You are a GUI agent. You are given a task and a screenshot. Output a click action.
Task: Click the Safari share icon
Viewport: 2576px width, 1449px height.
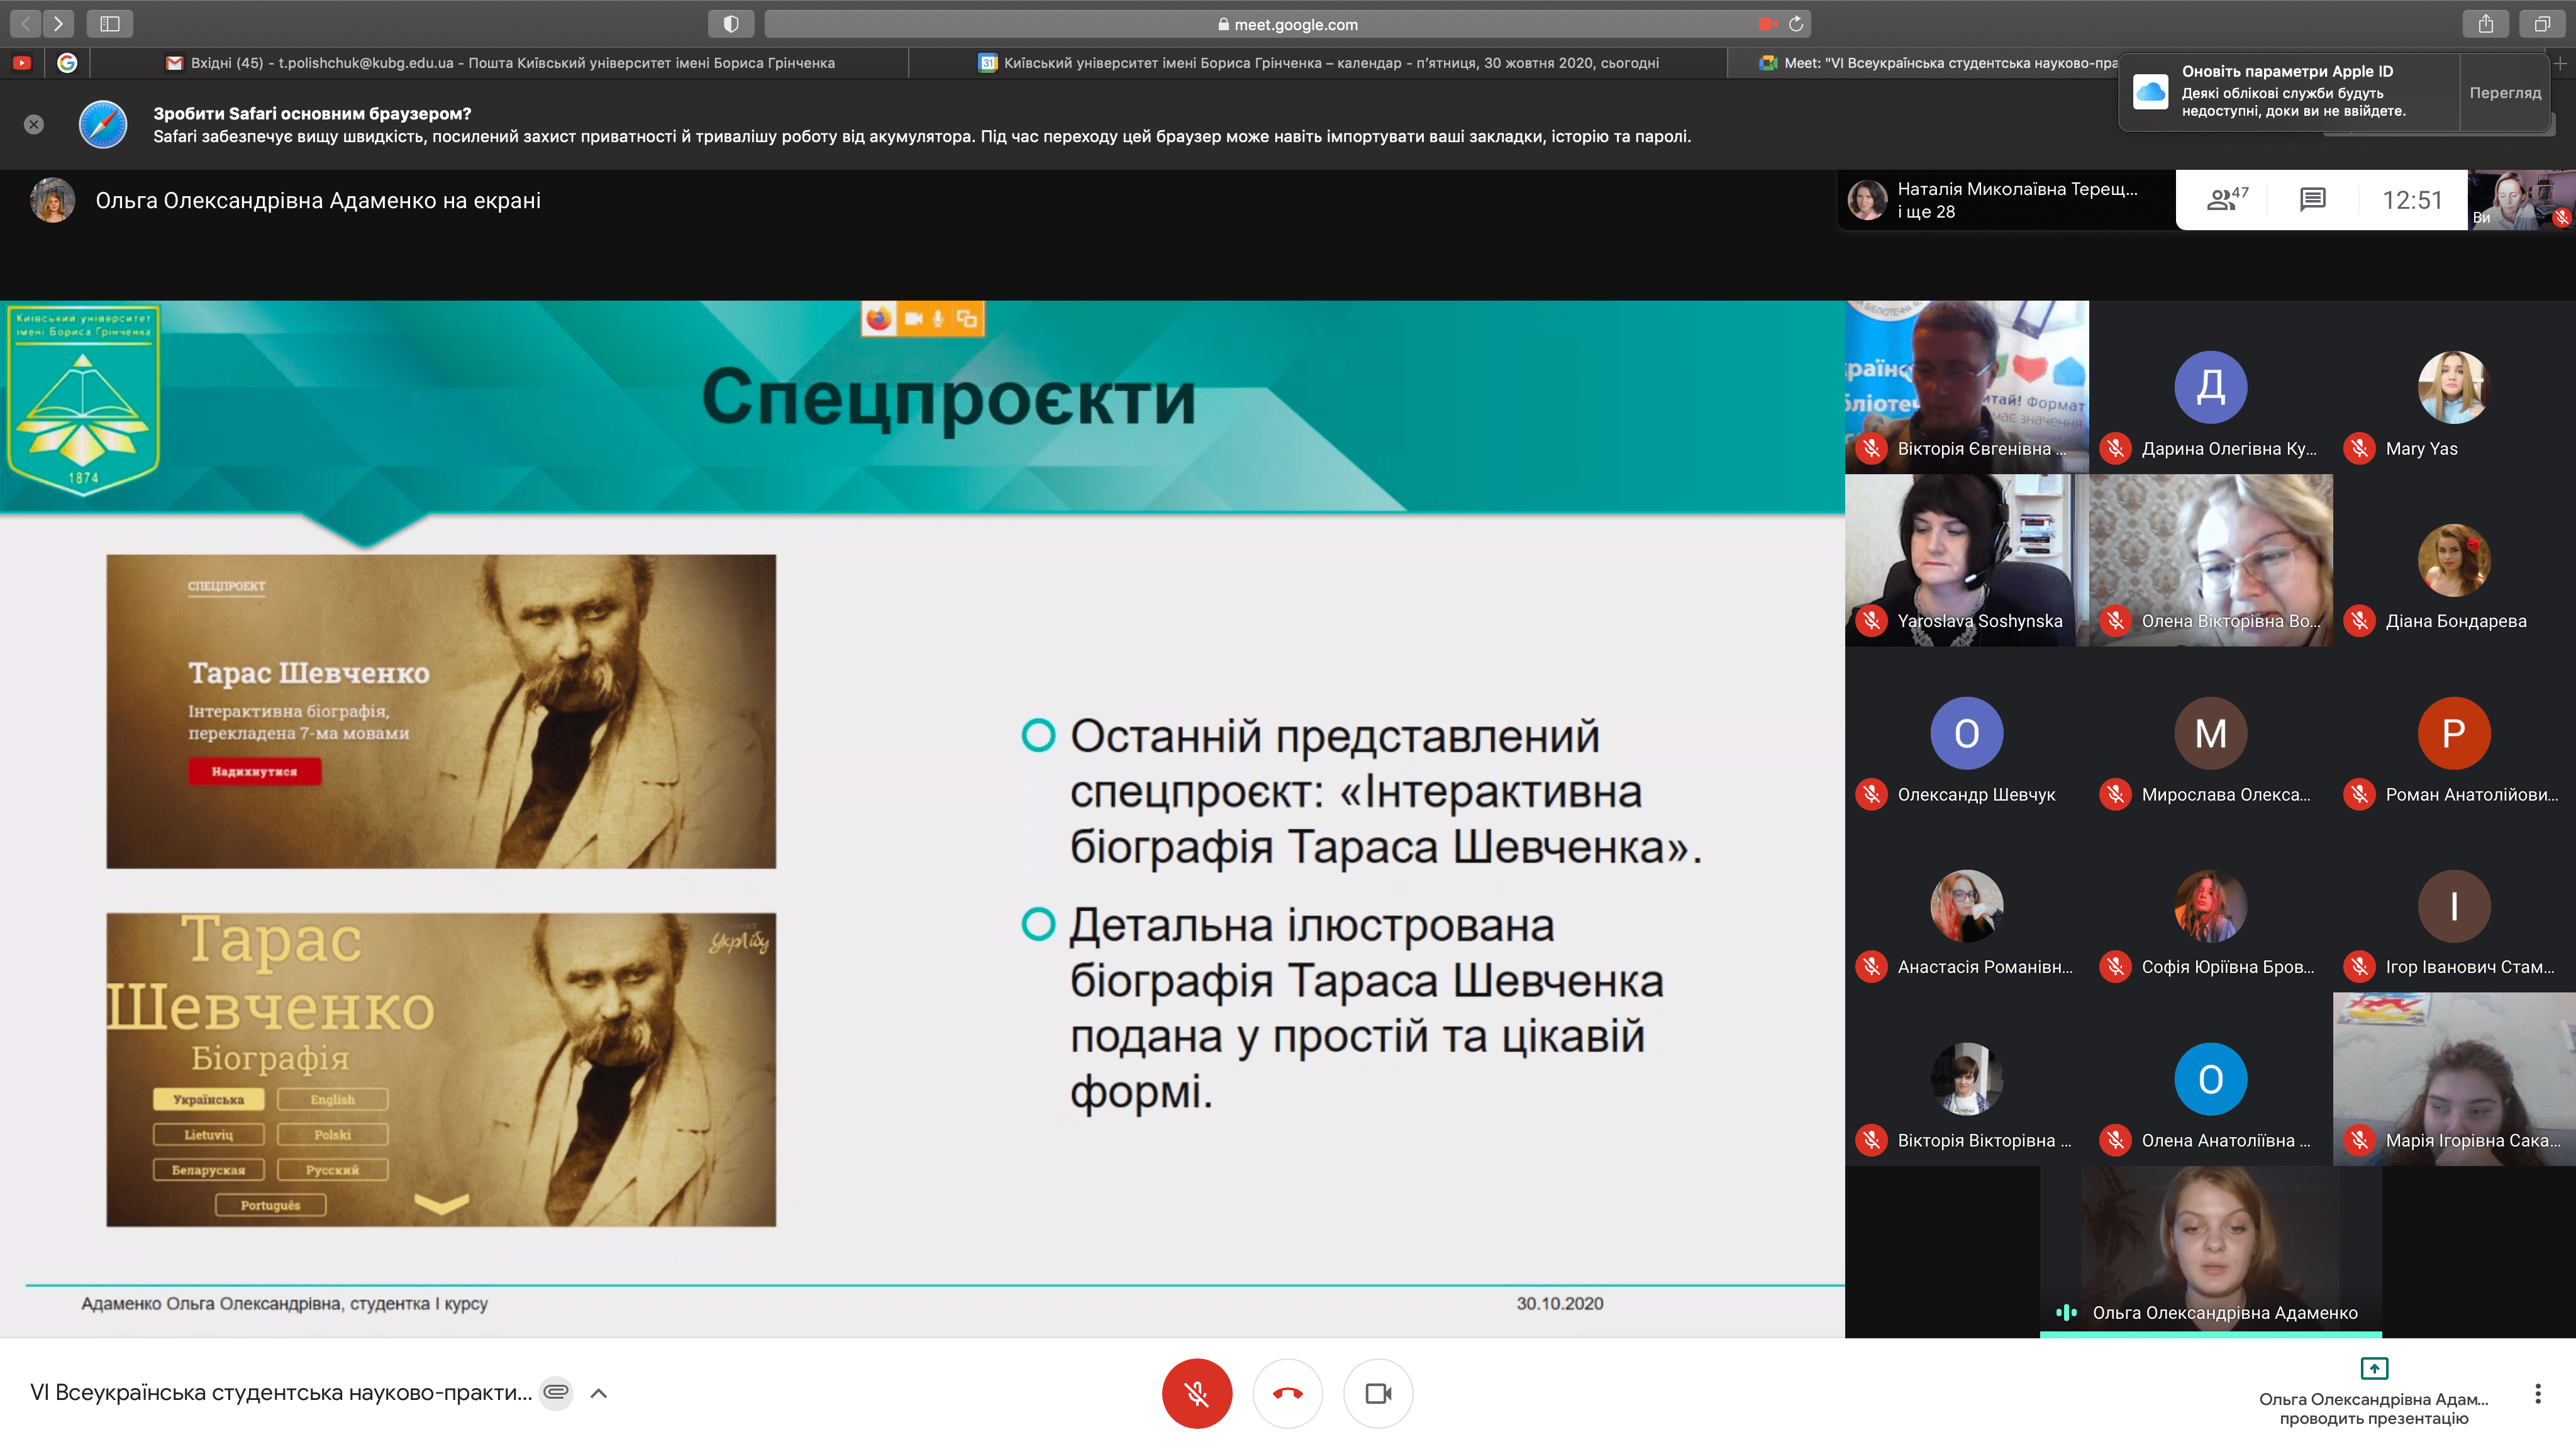tap(2486, 24)
